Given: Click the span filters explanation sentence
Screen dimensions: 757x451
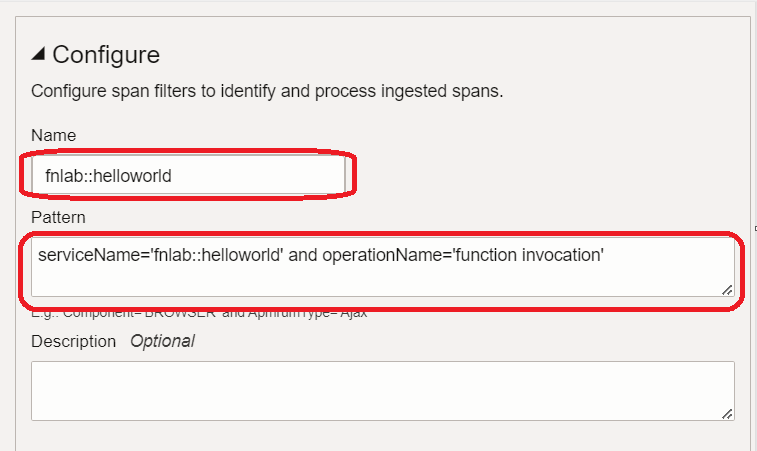Looking at the screenshot, I should pyautogui.click(x=266, y=92).
